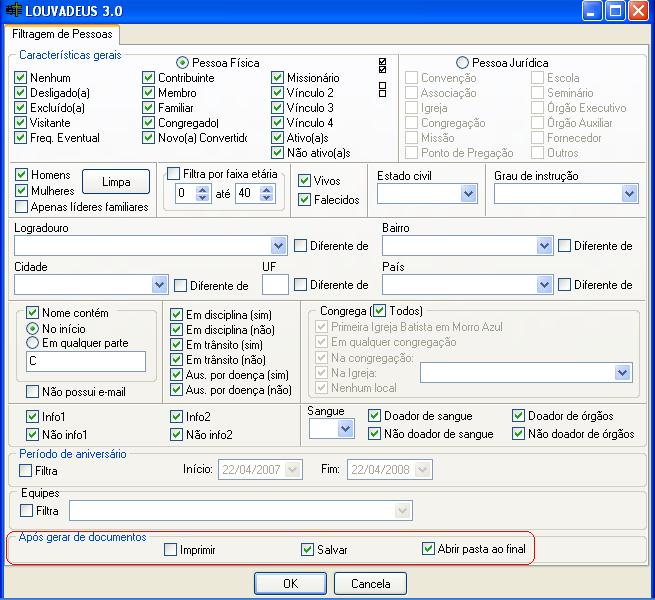This screenshot has height=600, width=655.
Task: Open the País dropdown
Action: pos(544,285)
